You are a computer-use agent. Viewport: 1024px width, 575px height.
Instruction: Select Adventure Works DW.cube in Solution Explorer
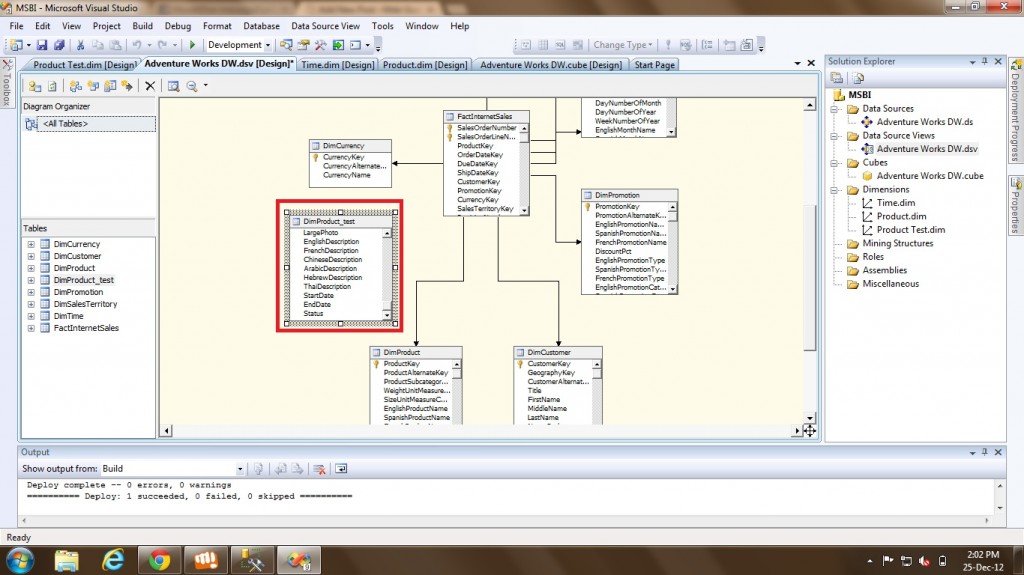[929, 176]
